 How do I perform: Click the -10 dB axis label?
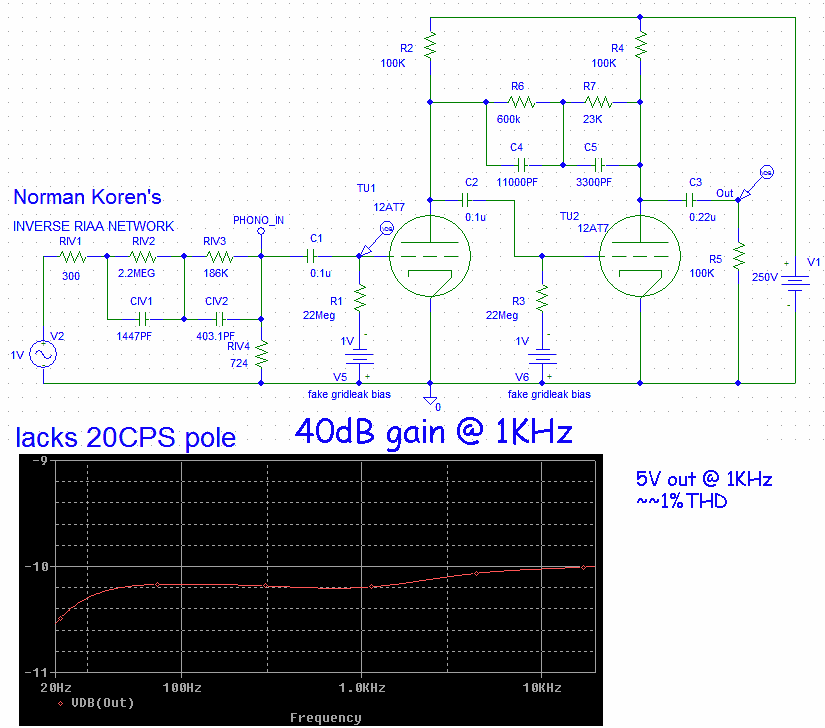click(x=36, y=567)
